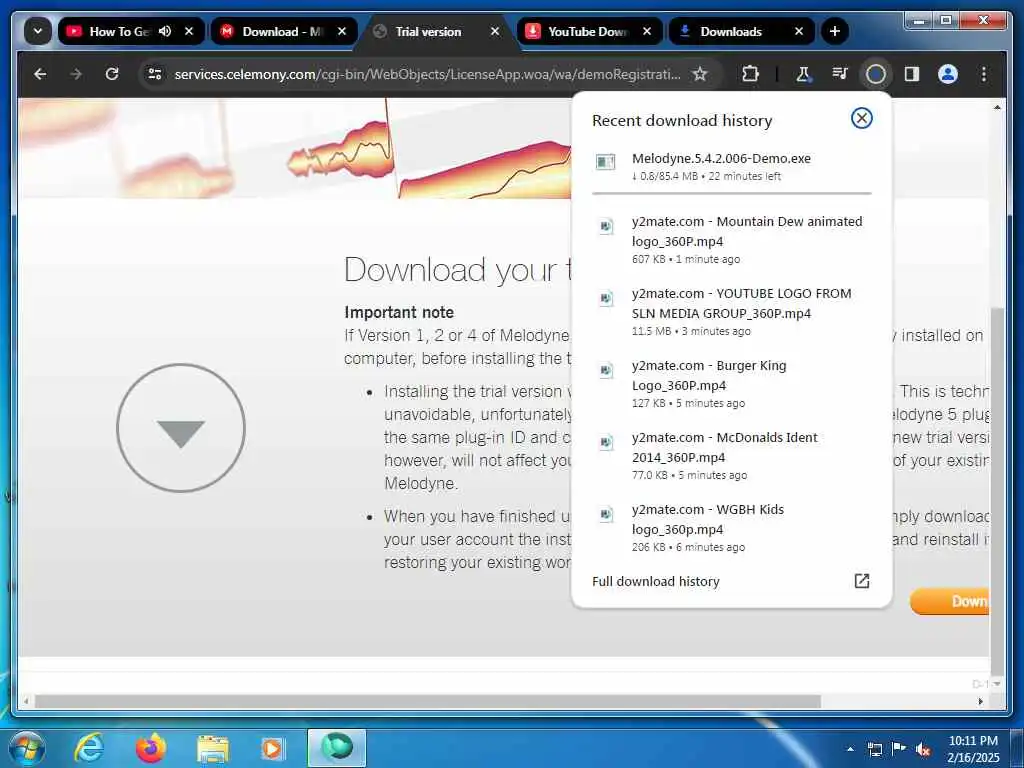Screen dimensions: 1024x768
Task: Open Action Center flag tray icon
Action: click(x=899, y=749)
